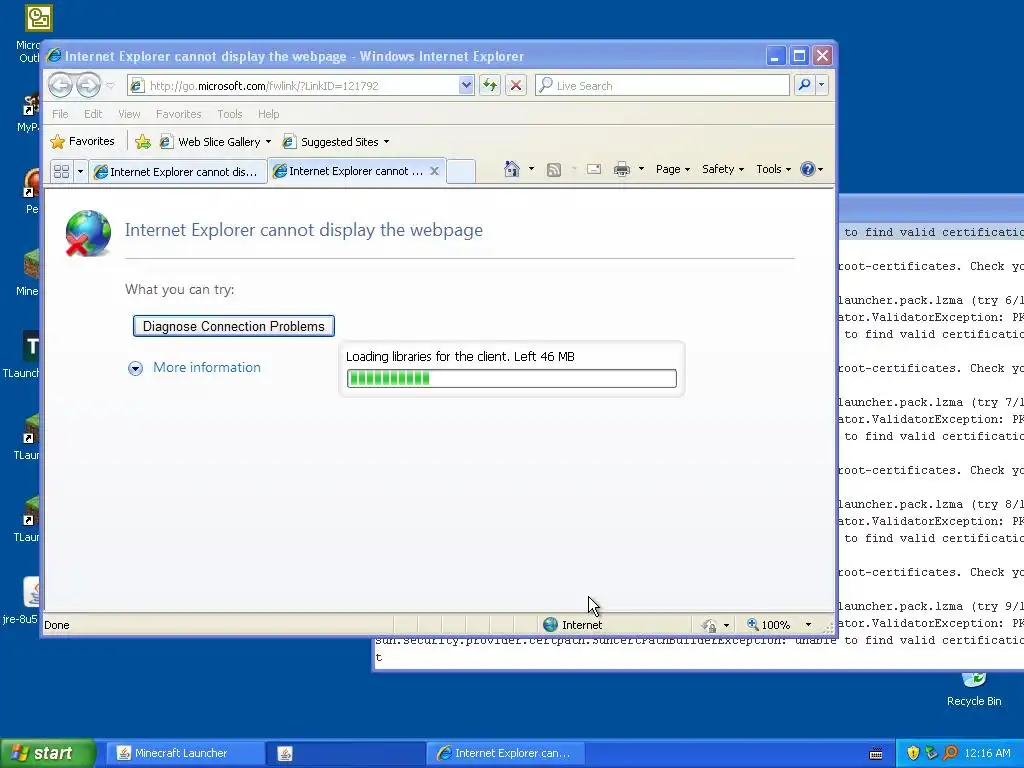Image resolution: width=1024 pixels, height=768 pixels.
Task: Open the File menu
Action: tap(60, 114)
